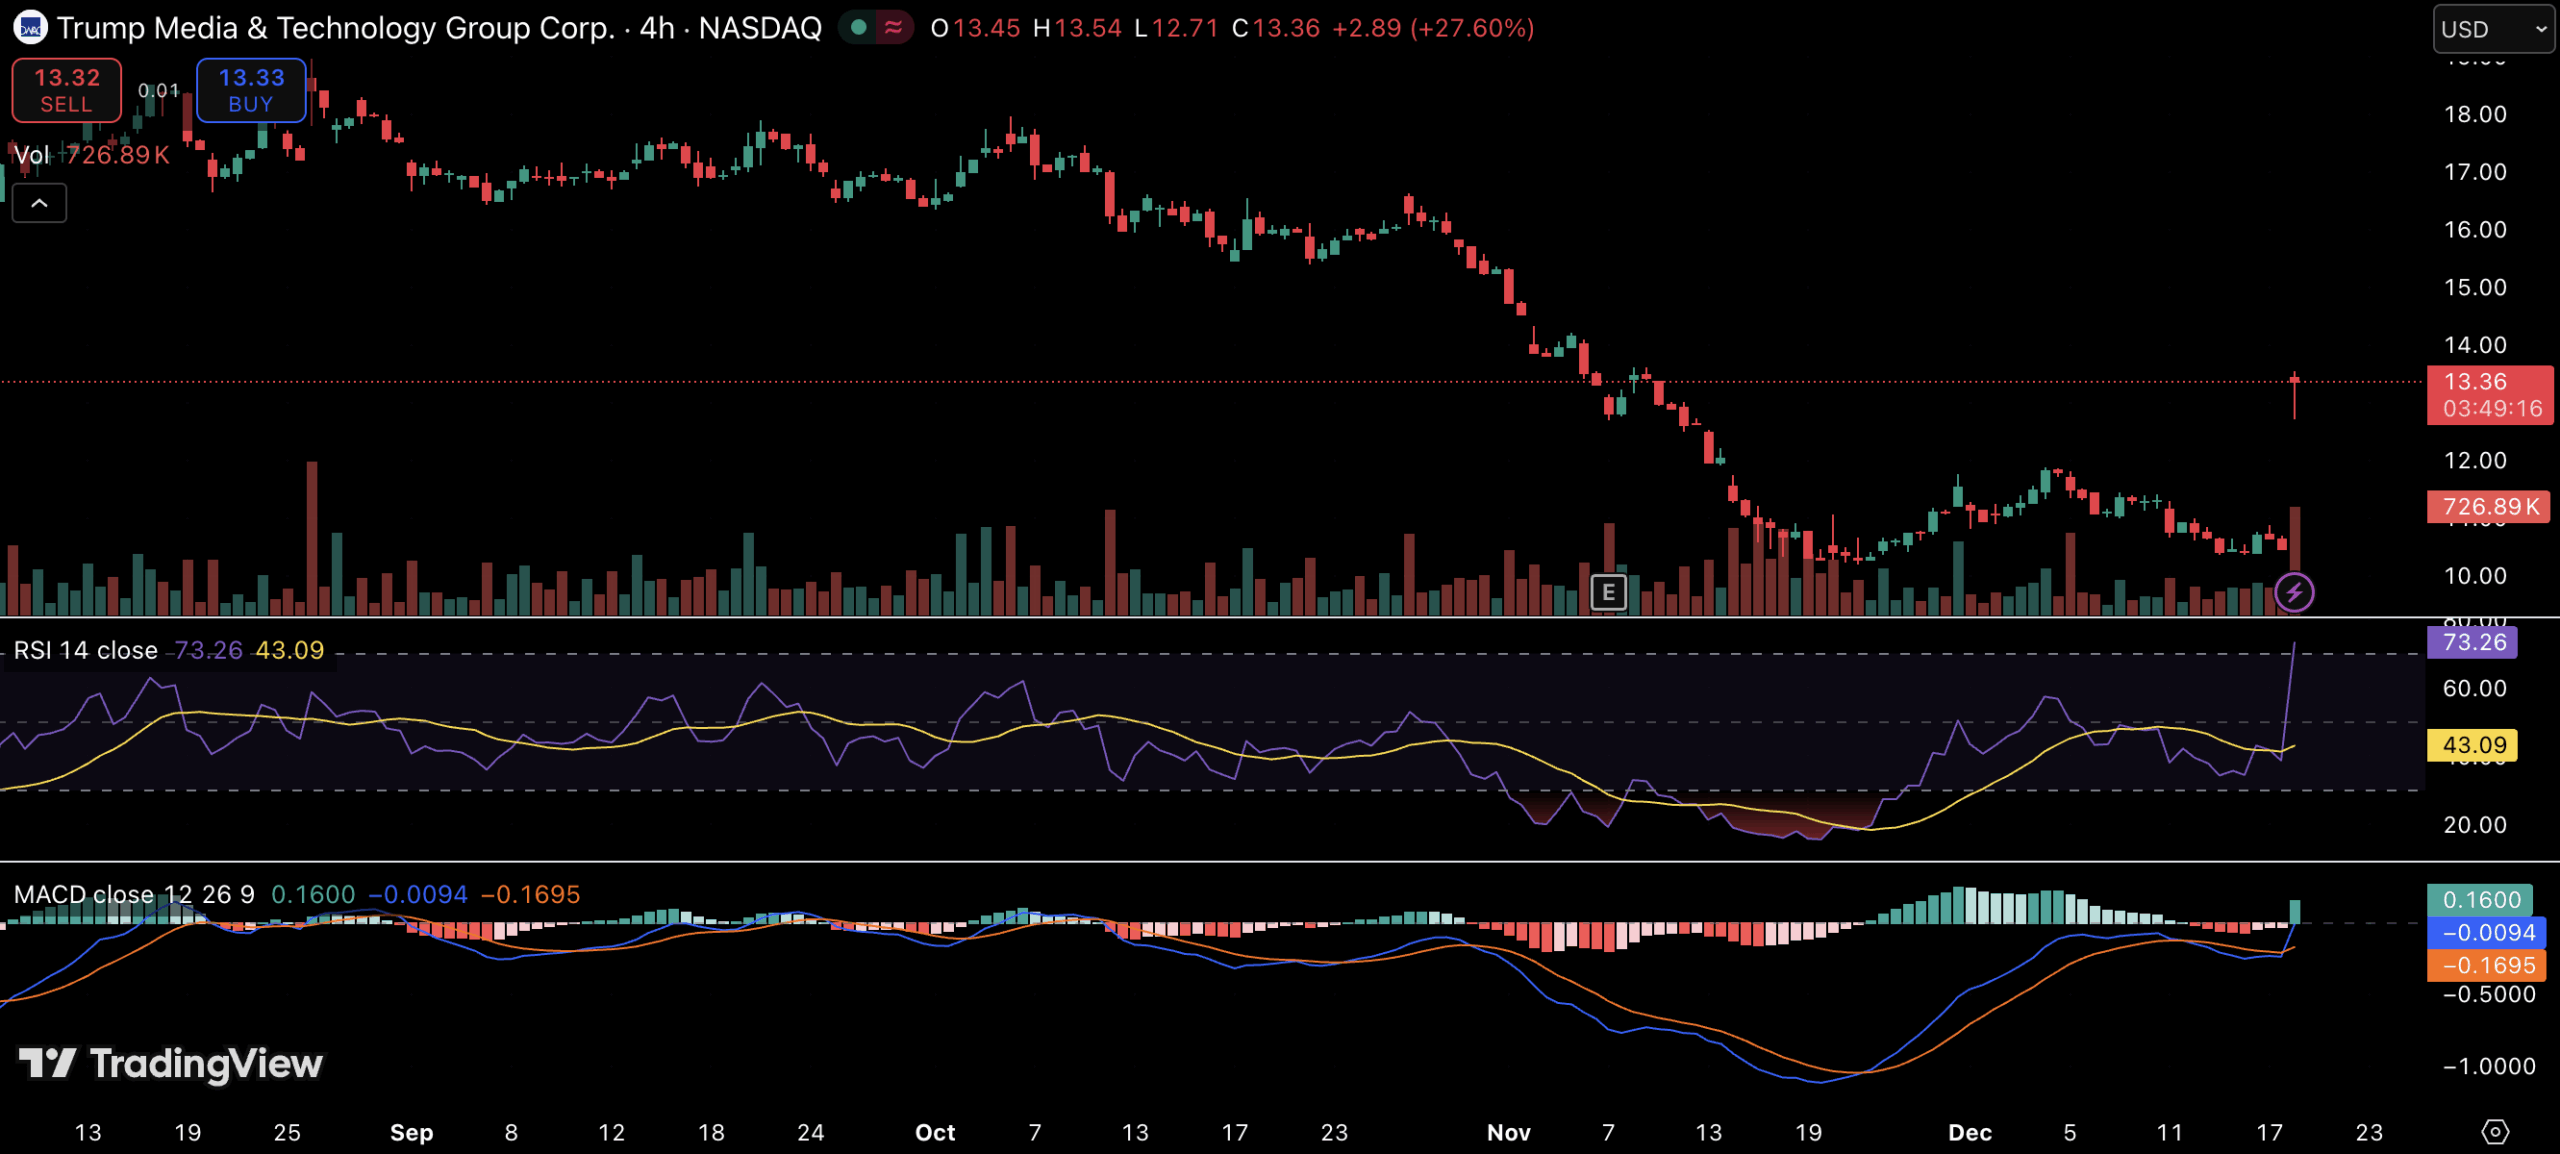Open the USD currency dropdown
2560x1154 pixels.
[x=2492, y=29]
